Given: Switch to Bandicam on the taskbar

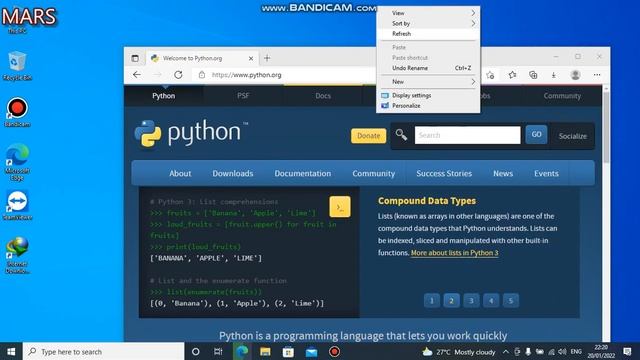Looking at the screenshot, I should coord(334,351).
